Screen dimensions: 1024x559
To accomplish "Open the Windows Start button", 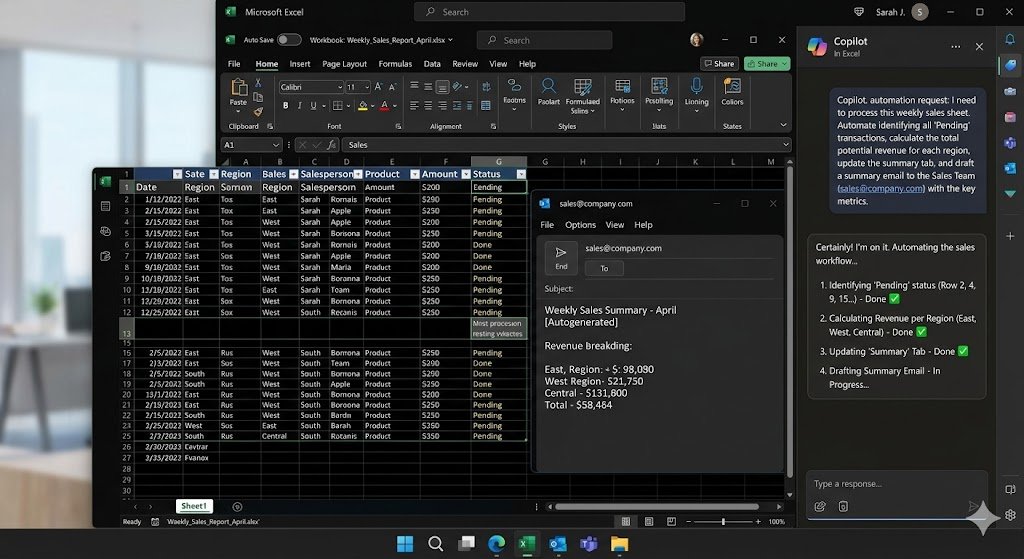I will coord(405,544).
